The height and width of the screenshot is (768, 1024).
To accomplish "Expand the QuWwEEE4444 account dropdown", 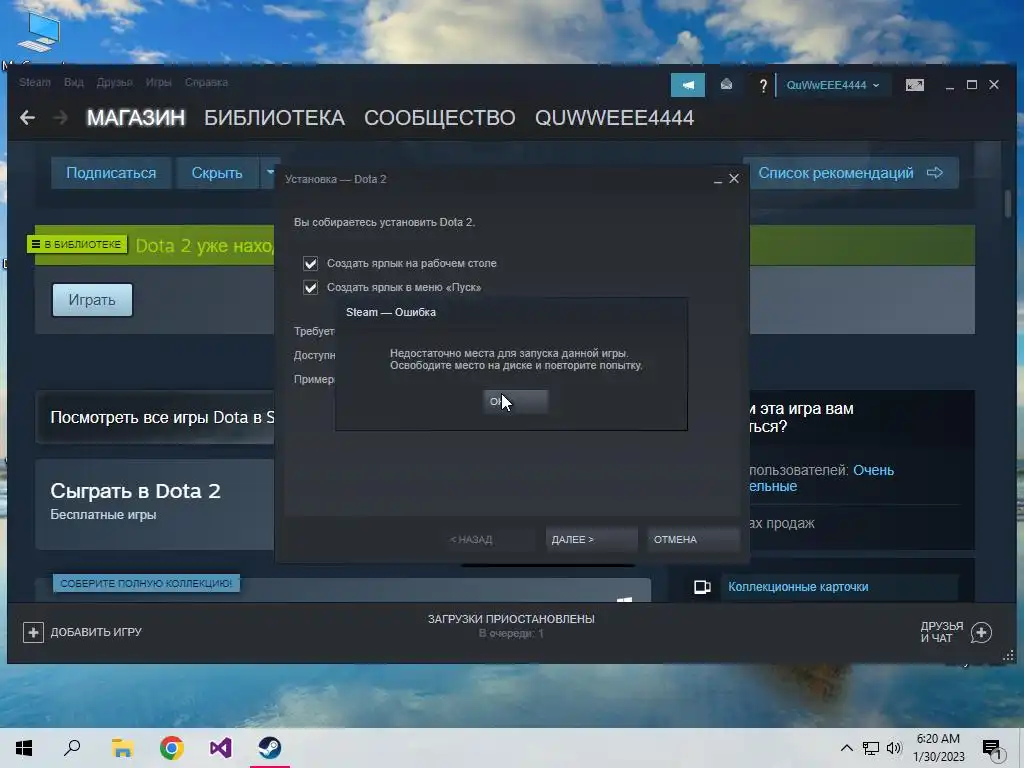I will 832,86.
